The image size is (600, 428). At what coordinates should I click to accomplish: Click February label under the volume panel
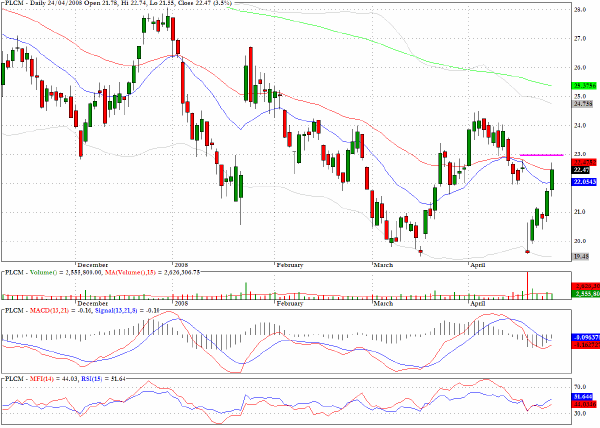tap(290, 304)
